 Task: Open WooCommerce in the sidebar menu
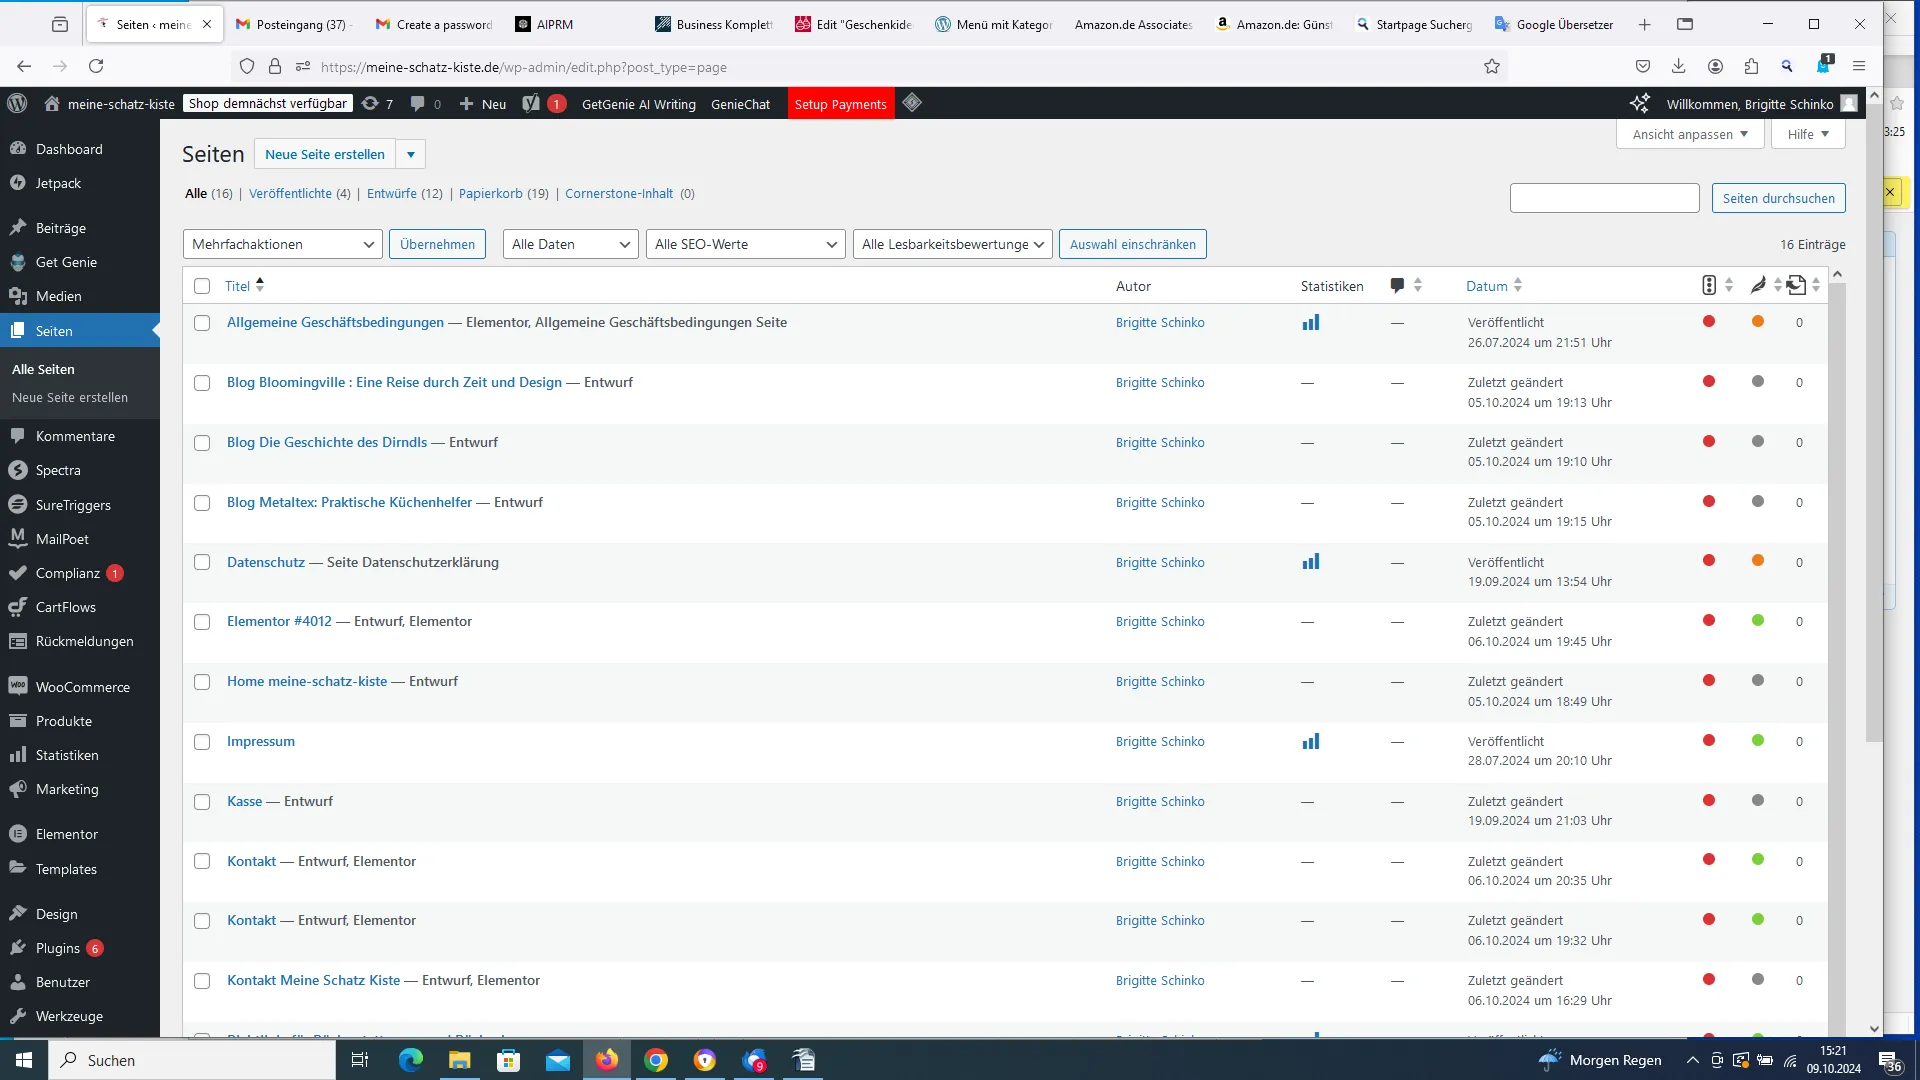point(82,687)
